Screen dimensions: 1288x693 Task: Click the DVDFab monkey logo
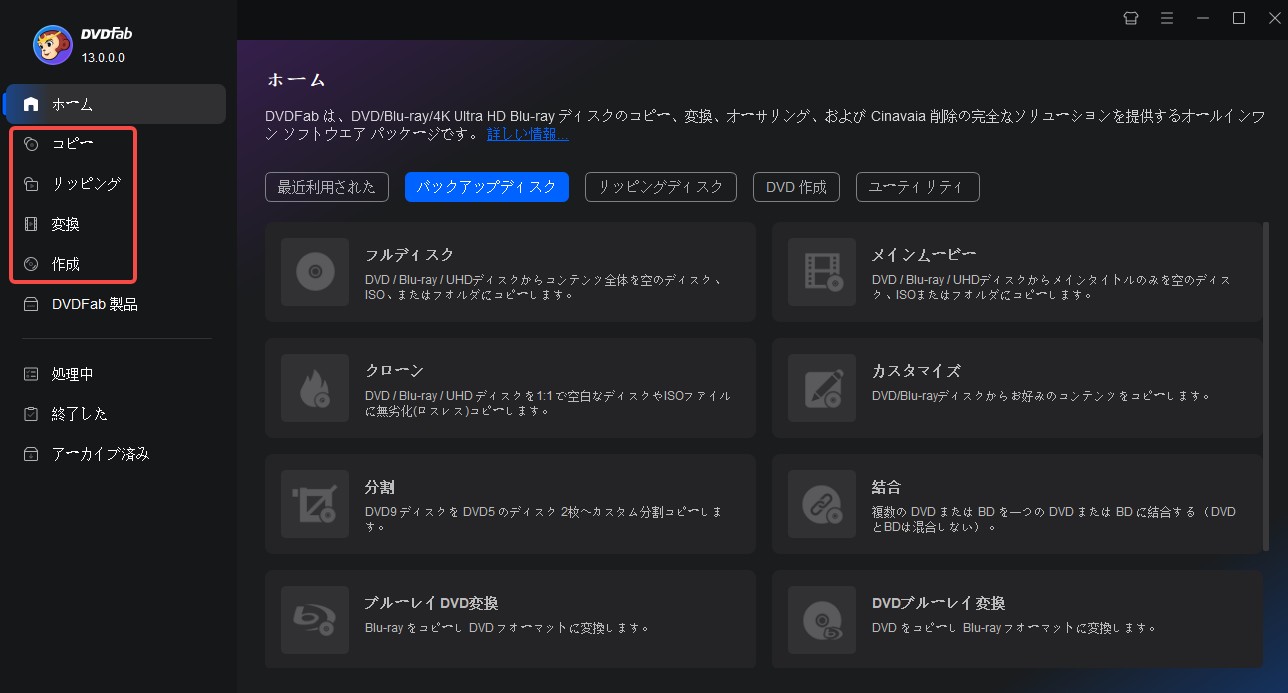tap(52, 43)
